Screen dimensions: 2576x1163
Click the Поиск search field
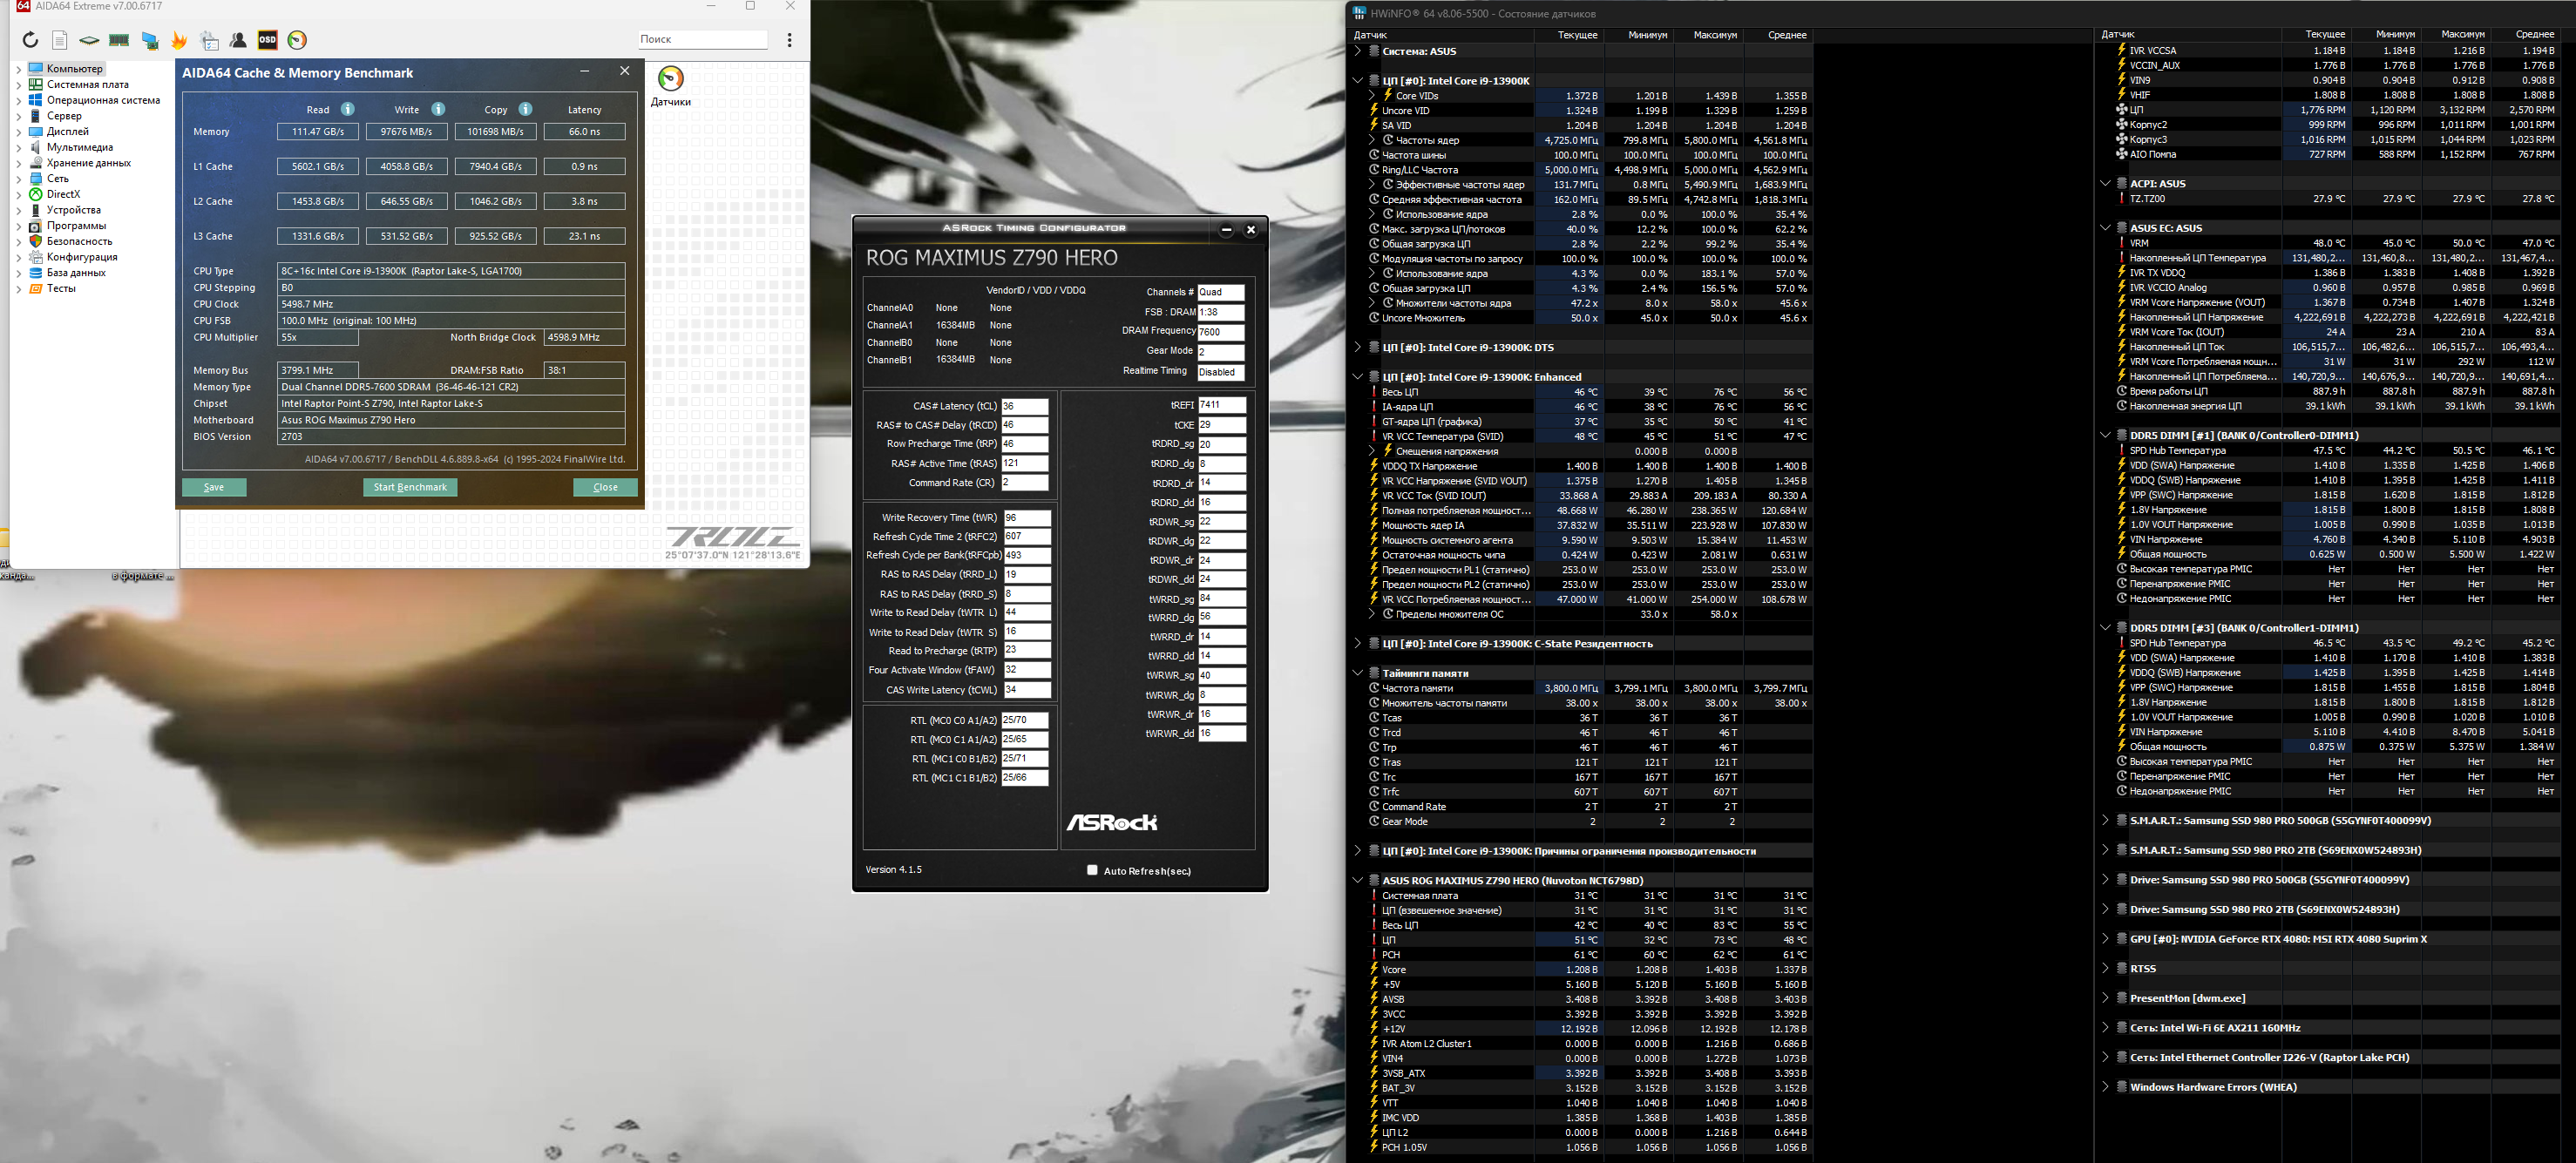(702, 39)
